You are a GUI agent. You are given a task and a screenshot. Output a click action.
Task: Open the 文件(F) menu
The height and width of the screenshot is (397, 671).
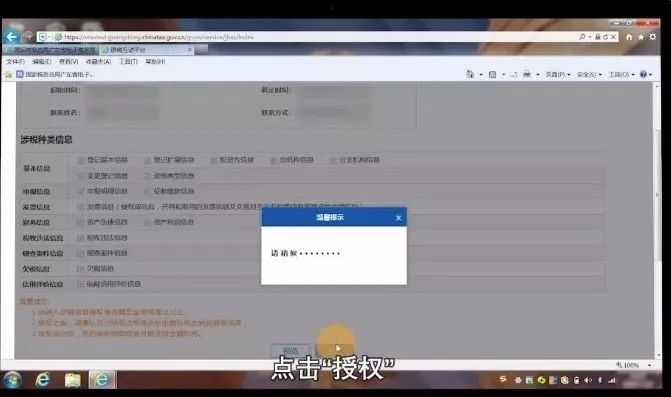tap(15, 62)
